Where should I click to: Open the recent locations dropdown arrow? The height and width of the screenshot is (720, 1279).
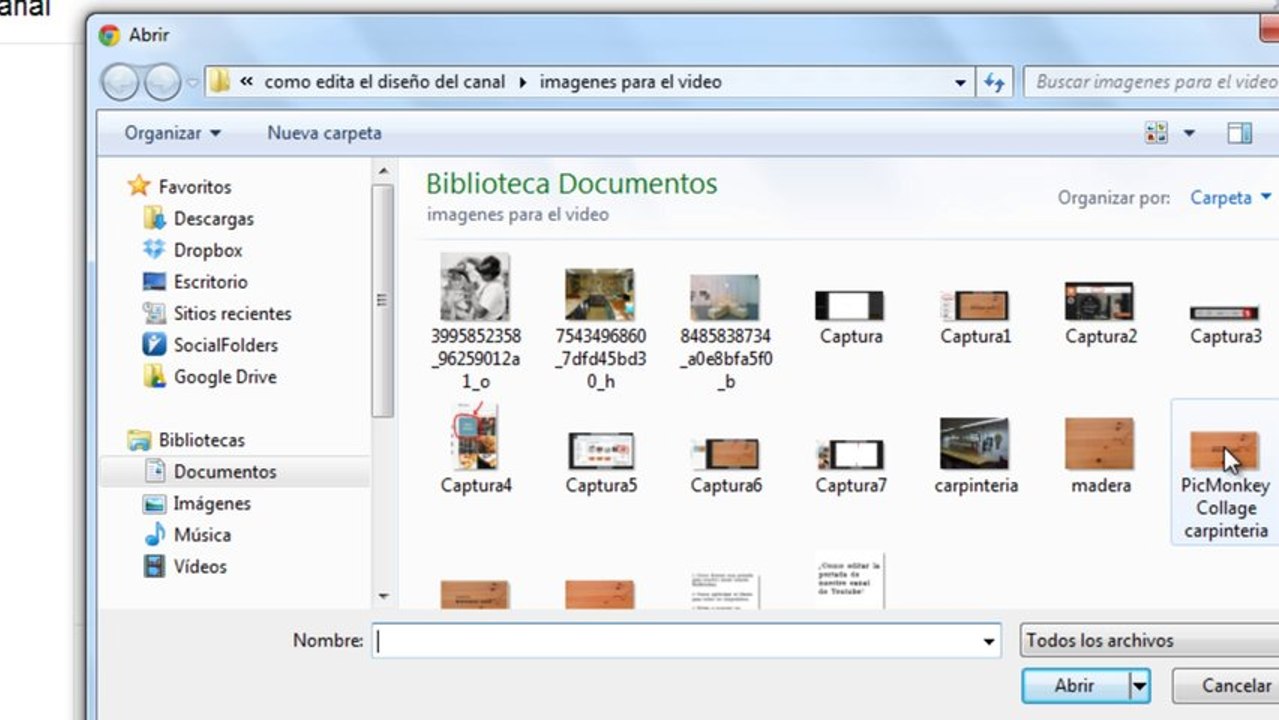click(193, 83)
